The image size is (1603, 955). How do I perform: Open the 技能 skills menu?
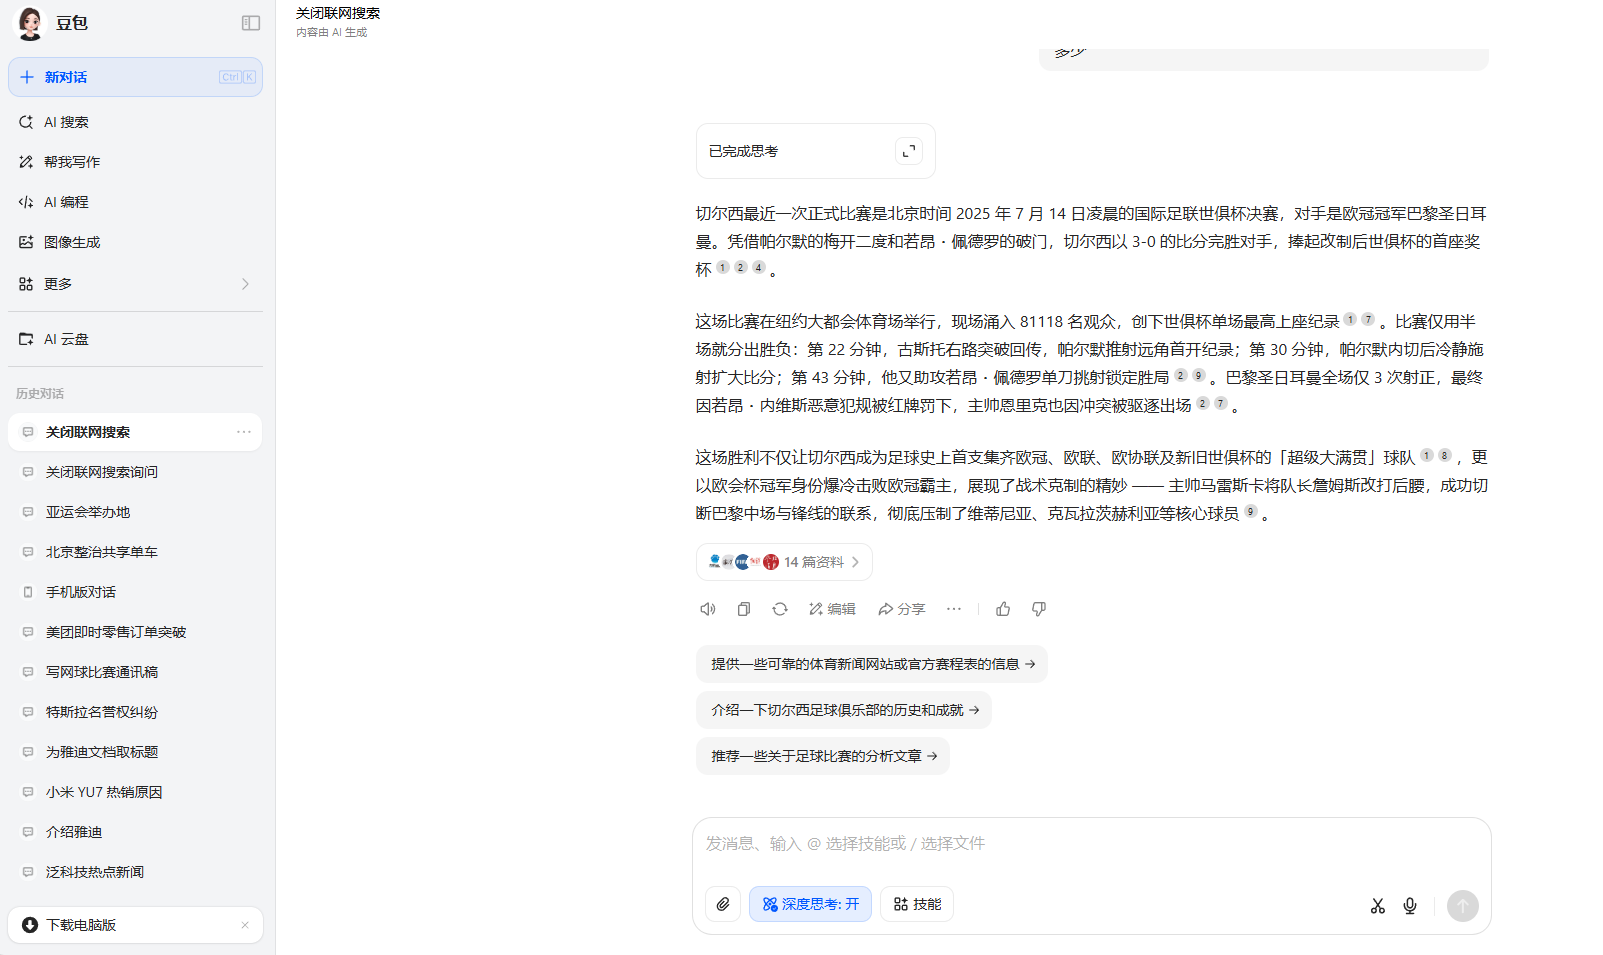pos(917,904)
